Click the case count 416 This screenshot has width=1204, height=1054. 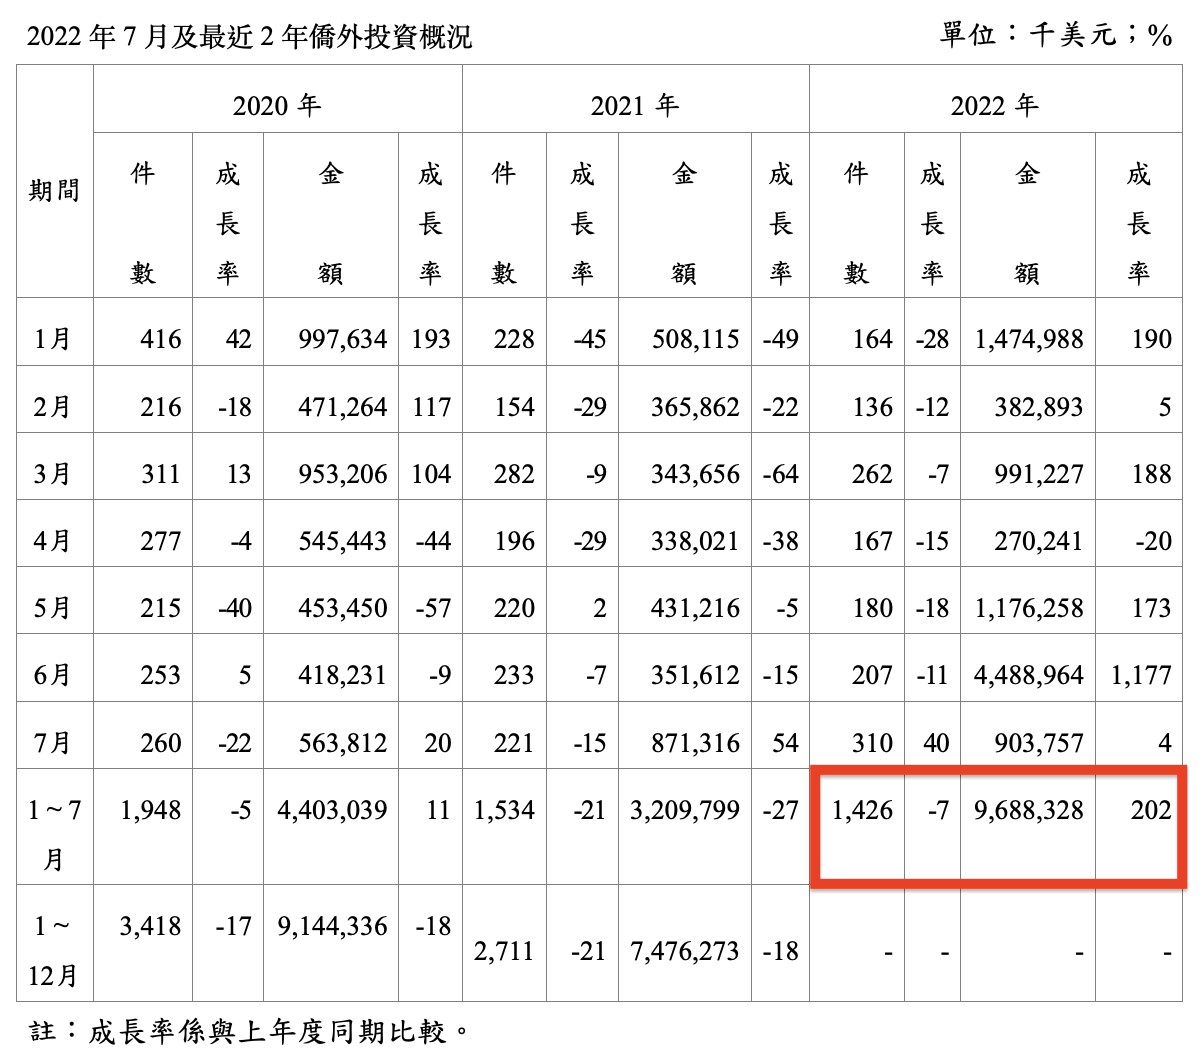[x=161, y=339]
